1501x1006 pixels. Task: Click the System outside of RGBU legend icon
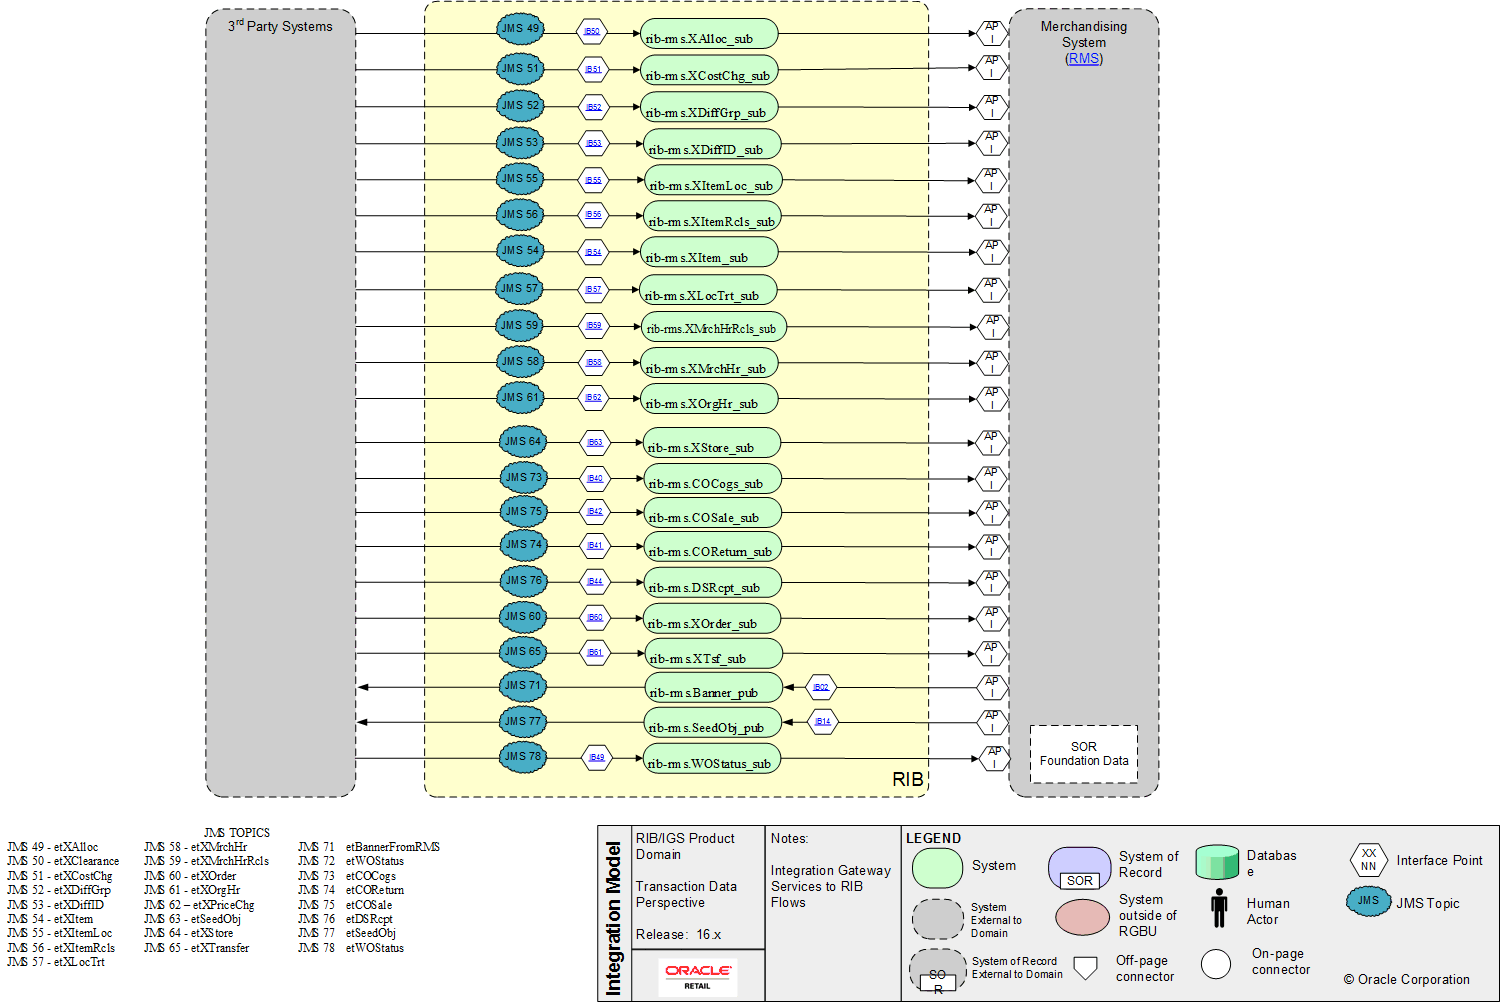click(1081, 917)
